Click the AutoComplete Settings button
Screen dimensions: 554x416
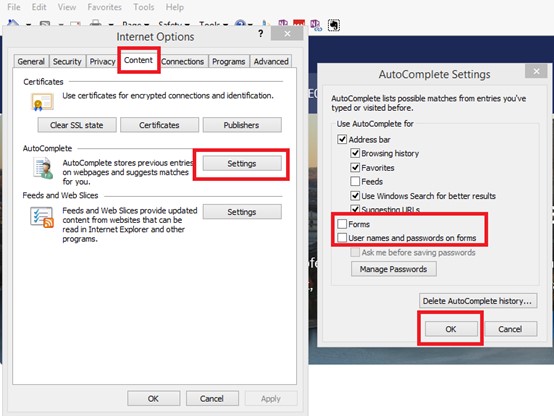coord(242,164)
